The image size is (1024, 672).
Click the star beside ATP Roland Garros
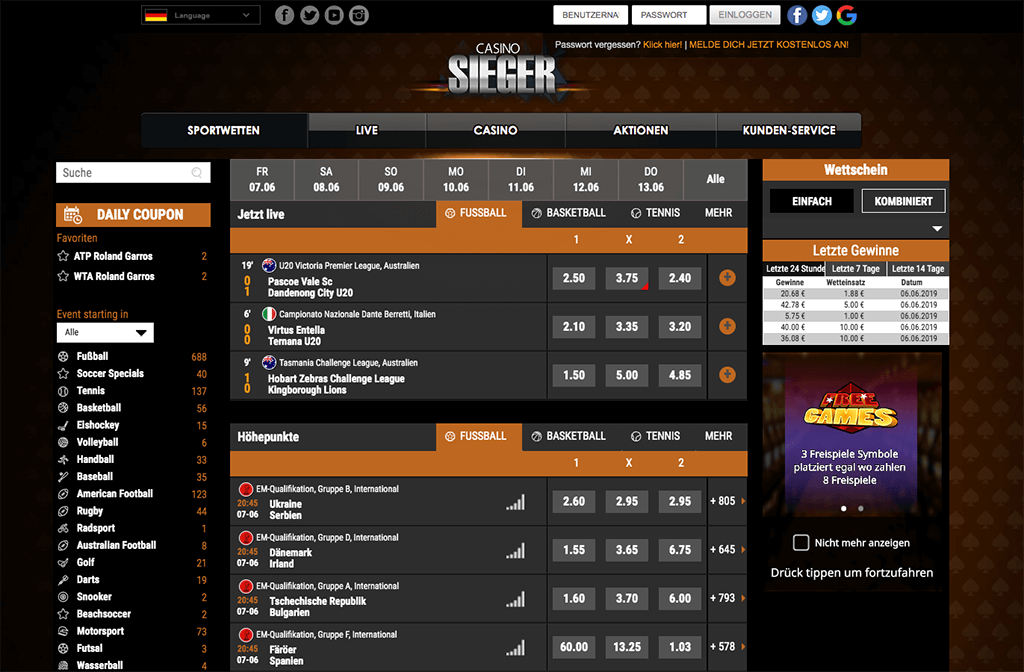(x=63, y=256)
